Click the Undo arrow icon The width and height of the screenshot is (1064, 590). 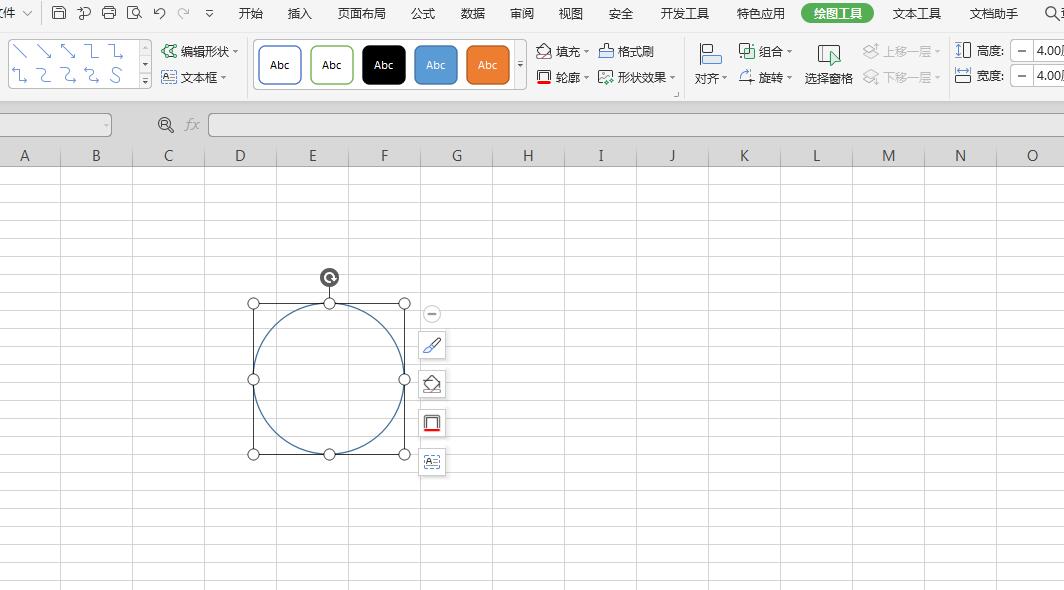tap(159, 13)
